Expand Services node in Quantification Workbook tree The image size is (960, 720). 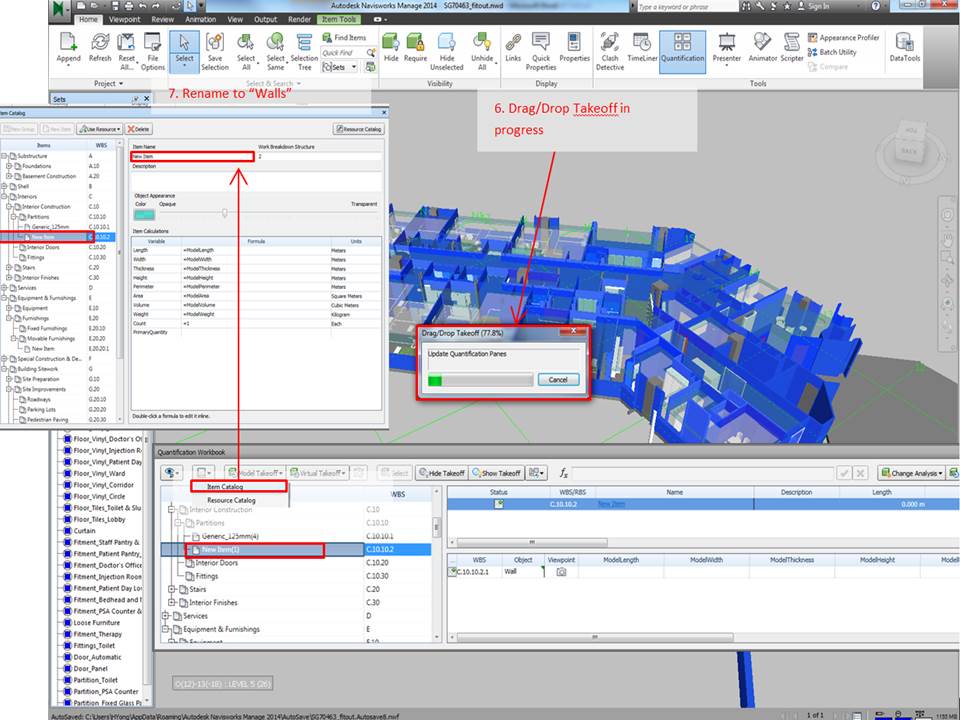[165, 616]
